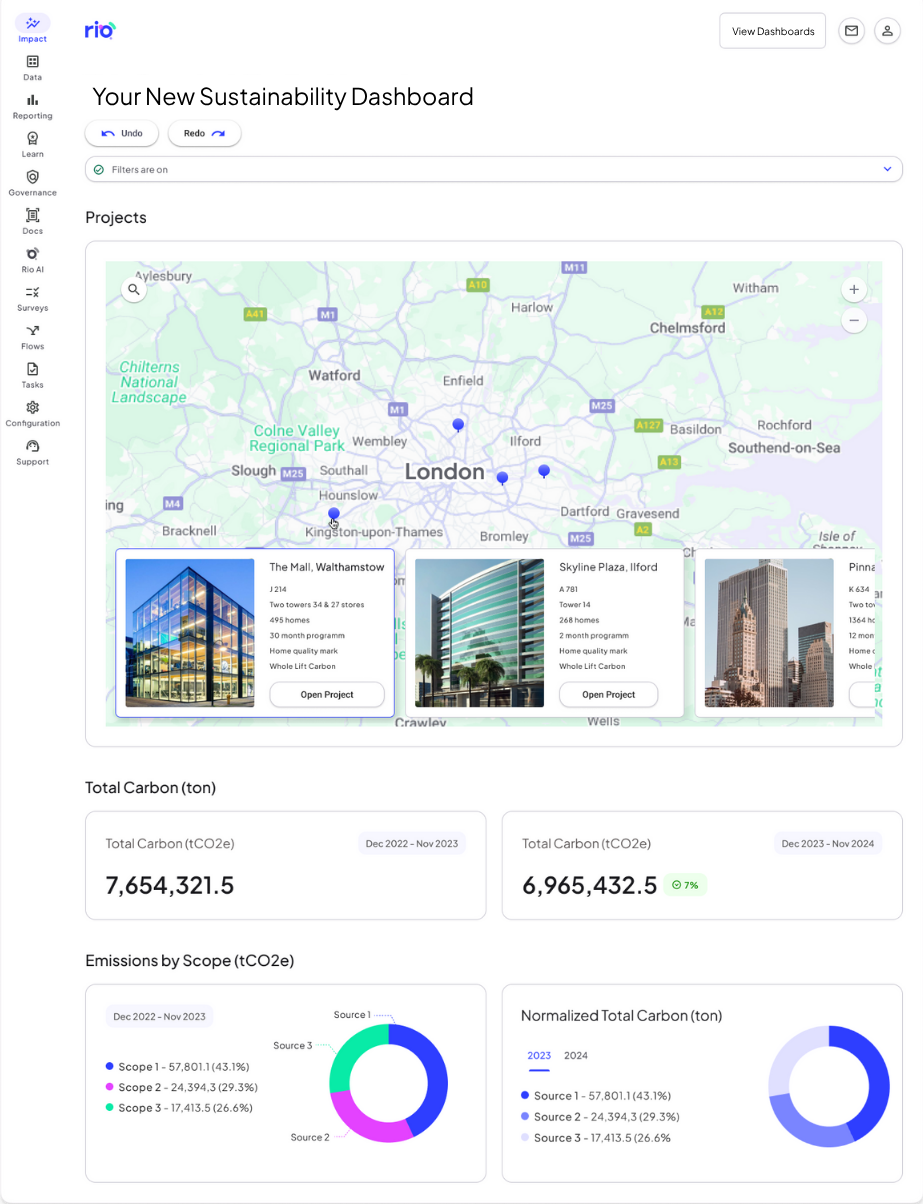The width and height of the screenshot is (923, 1204).
Task: Open Project for The Mall, Walthamstow
Action: click(327, 695)
